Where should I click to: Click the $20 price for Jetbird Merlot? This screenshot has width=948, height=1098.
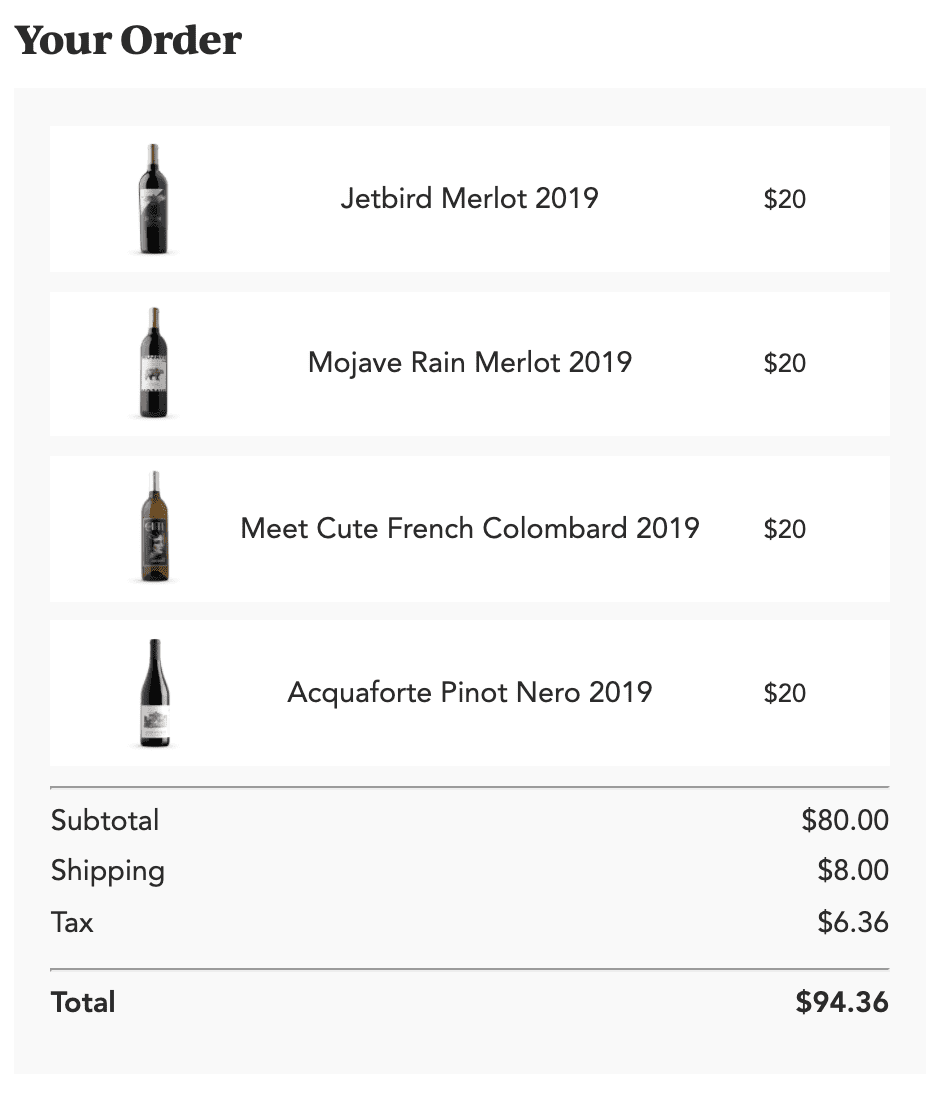(784, 199)
